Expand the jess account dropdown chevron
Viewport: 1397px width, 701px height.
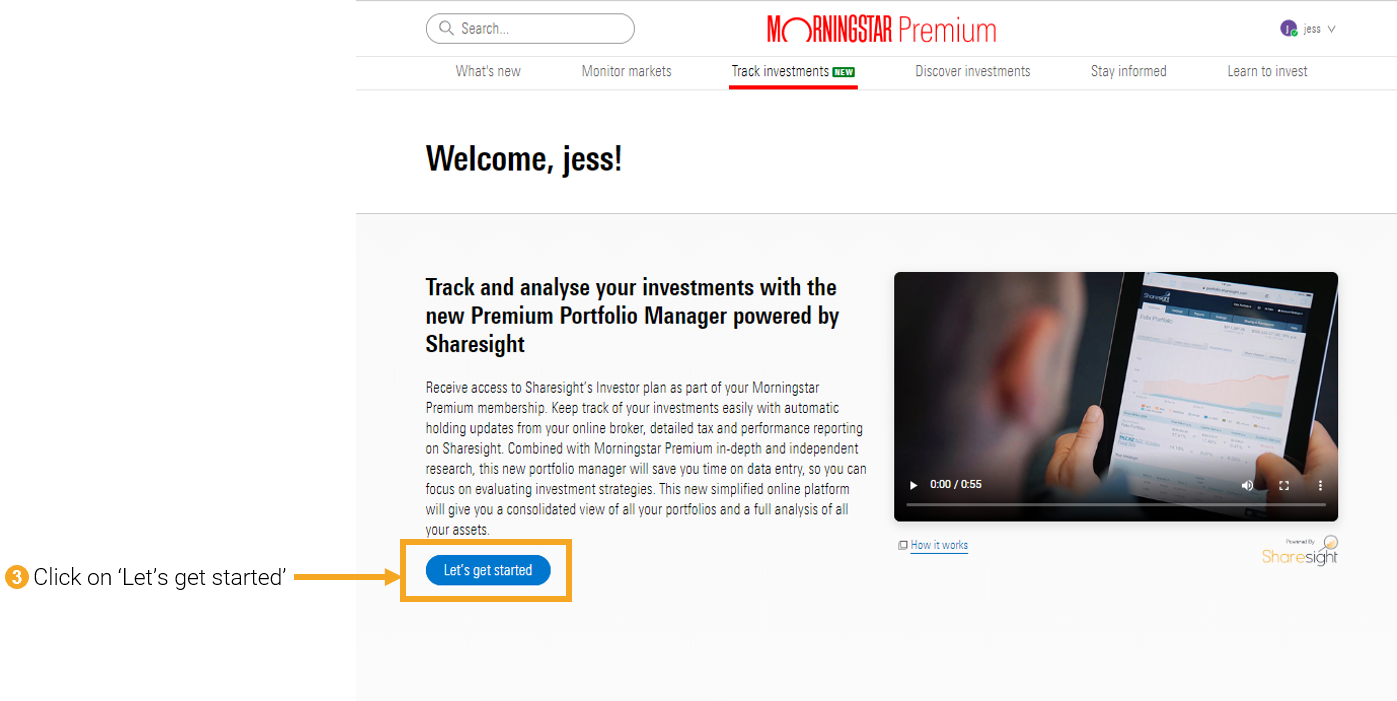1331,29
